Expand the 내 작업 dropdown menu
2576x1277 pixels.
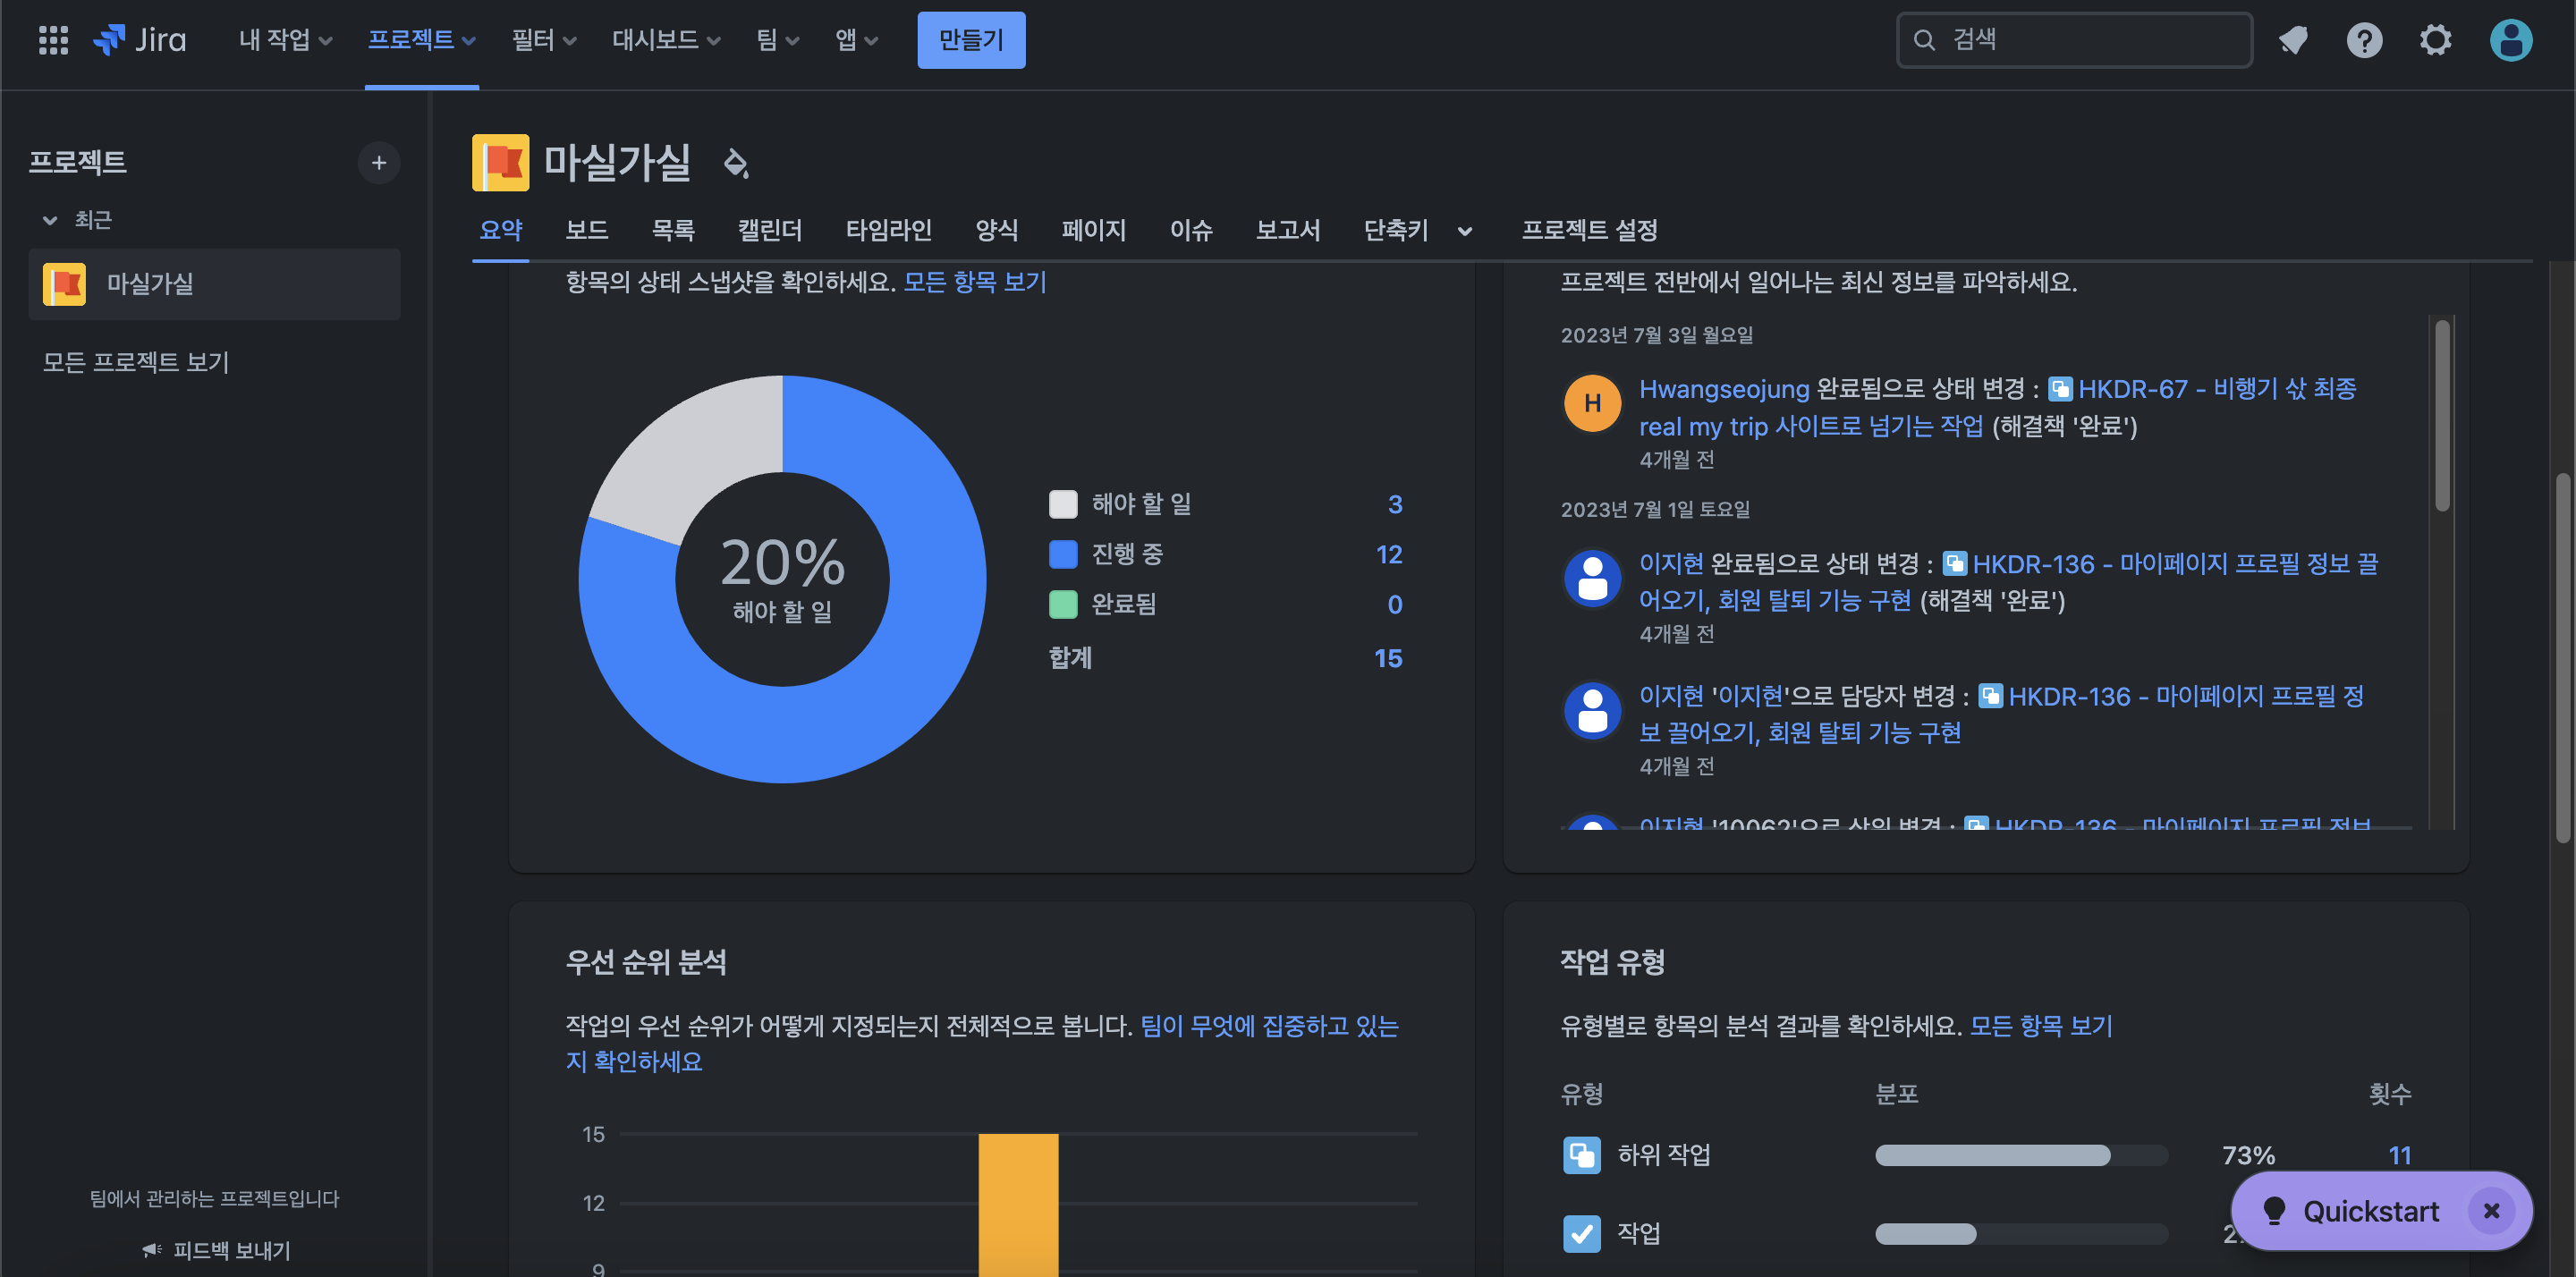coord(285,40)
